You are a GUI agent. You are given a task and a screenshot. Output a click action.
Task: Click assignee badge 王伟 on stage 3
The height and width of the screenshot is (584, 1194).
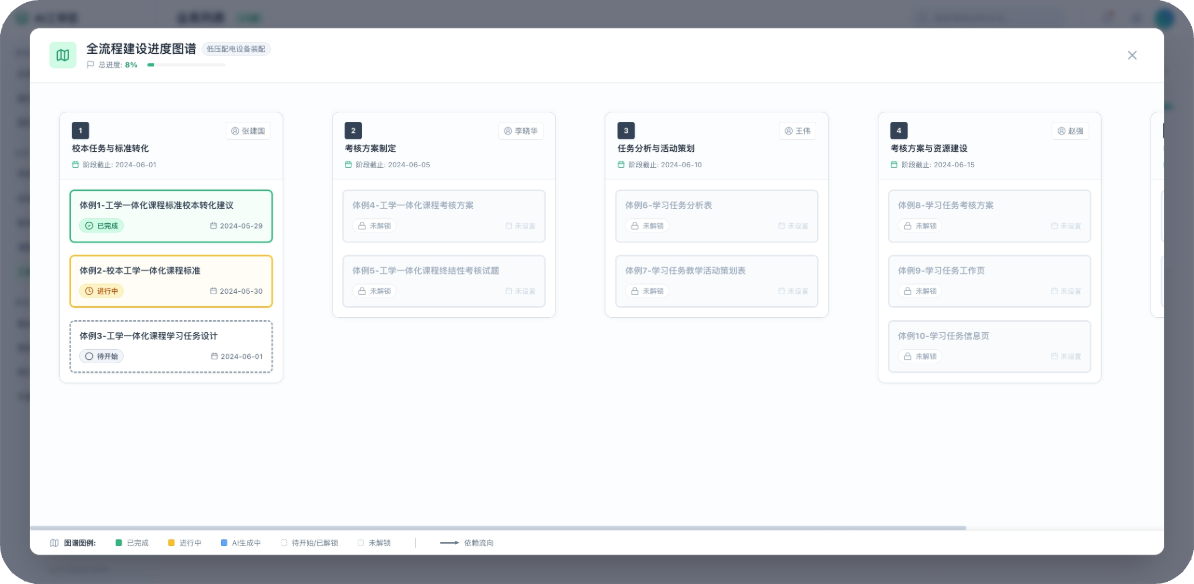(x=797, y=131)
